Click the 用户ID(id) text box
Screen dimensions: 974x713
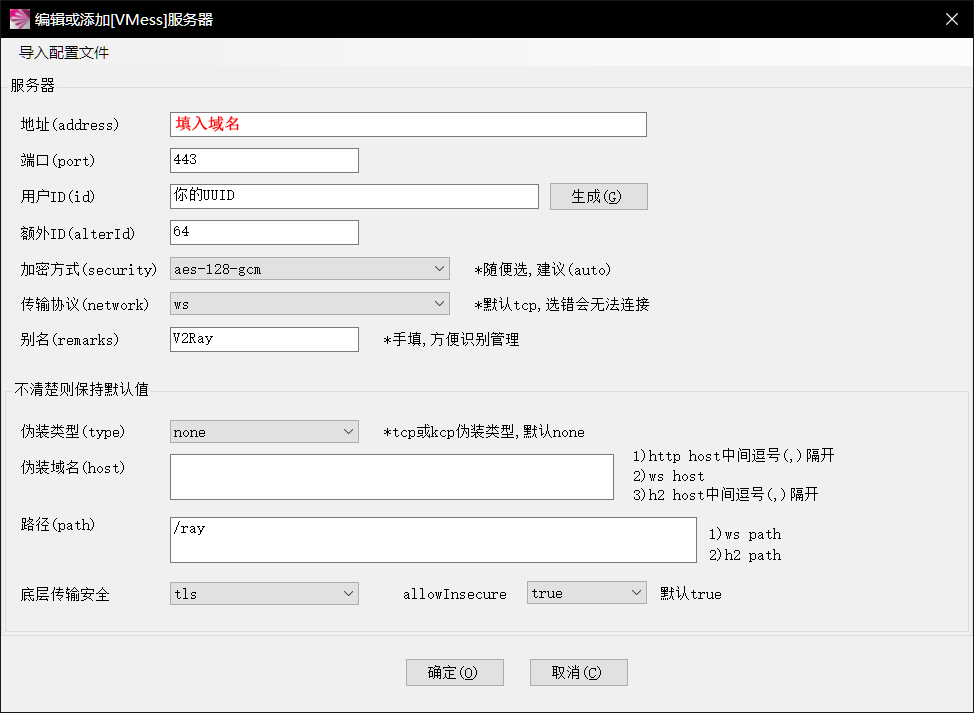[354, 196]
